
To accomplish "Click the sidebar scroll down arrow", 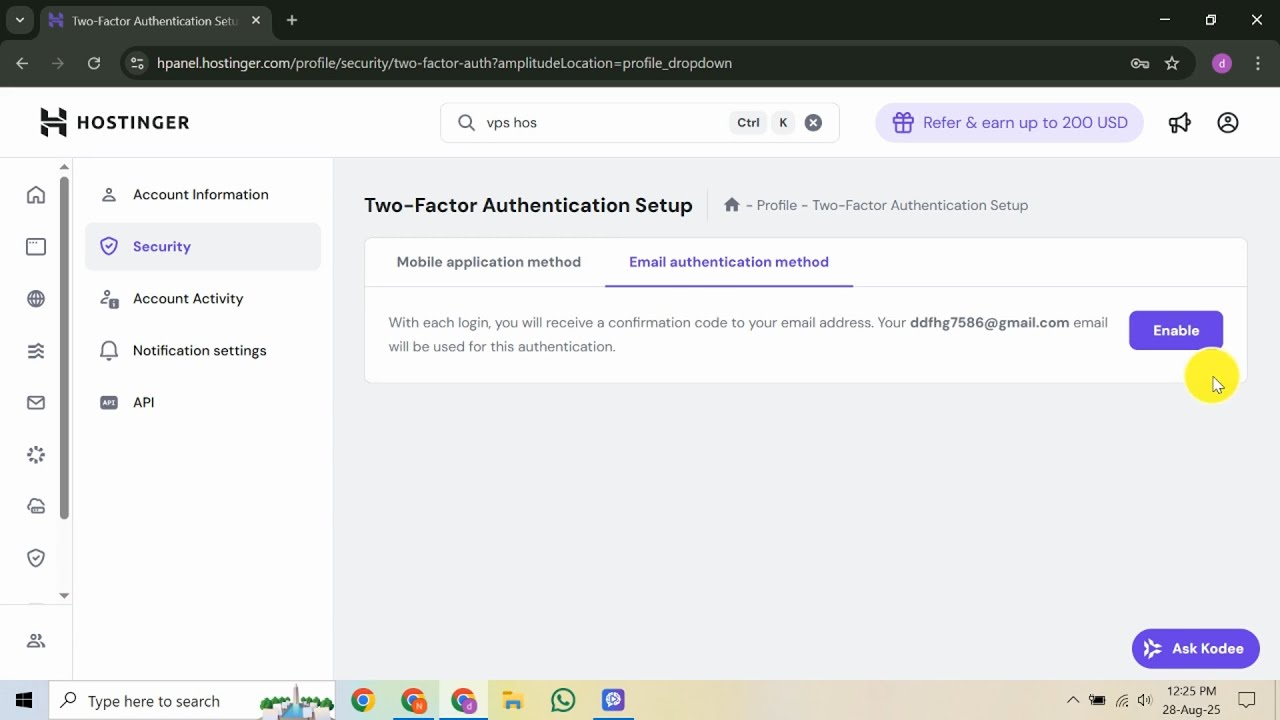I will coord(64,595).
